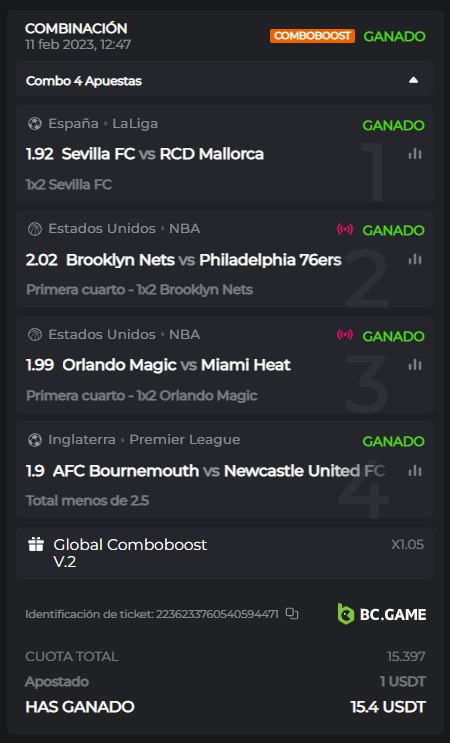The image size is (450, 743).
Task: Open stats icon for Sevilla FC match
Action: (x=415, y=154)
